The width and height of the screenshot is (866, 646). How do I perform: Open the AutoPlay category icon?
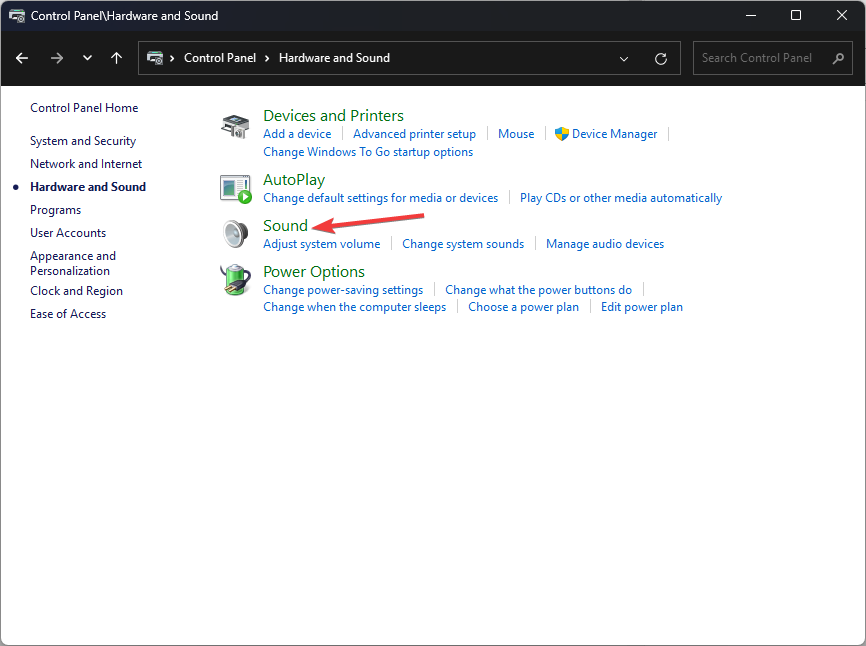(235, 188)
